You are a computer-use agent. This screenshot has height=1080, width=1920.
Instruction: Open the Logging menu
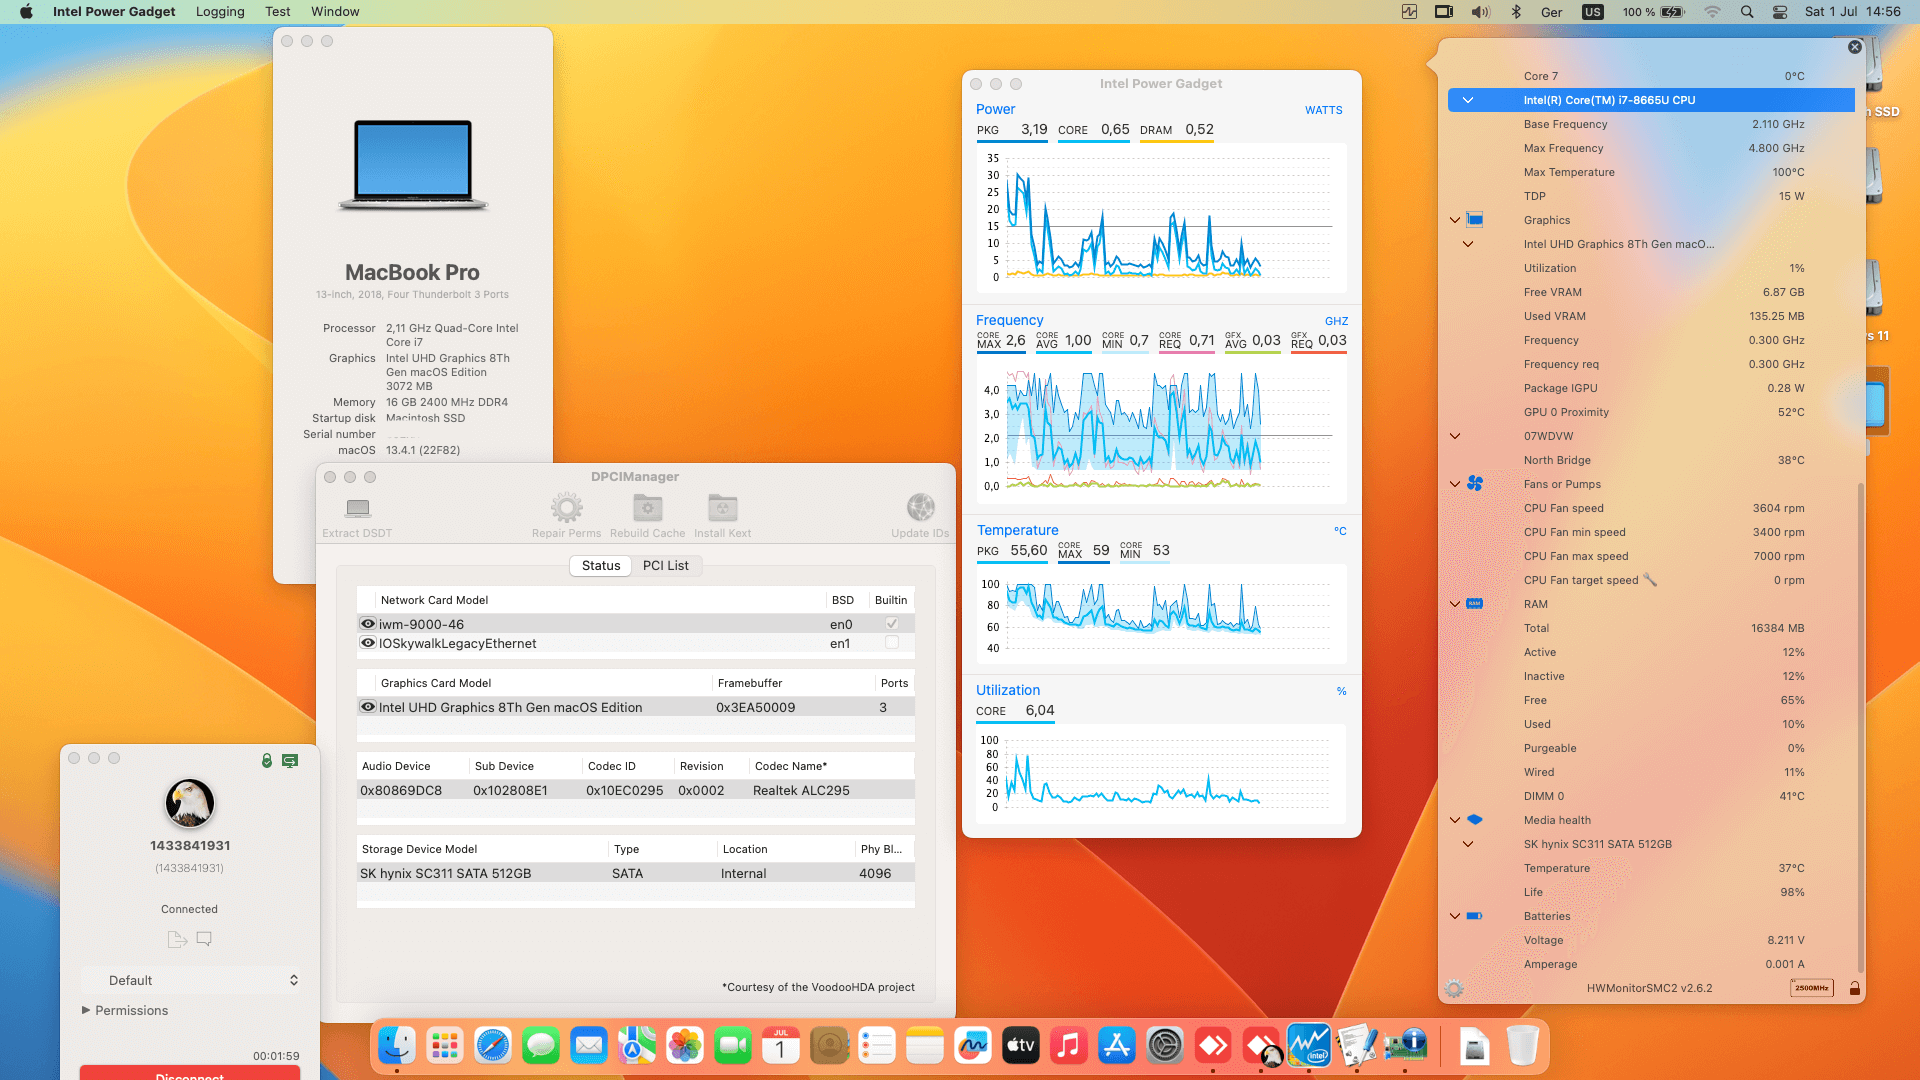[220, 12]
